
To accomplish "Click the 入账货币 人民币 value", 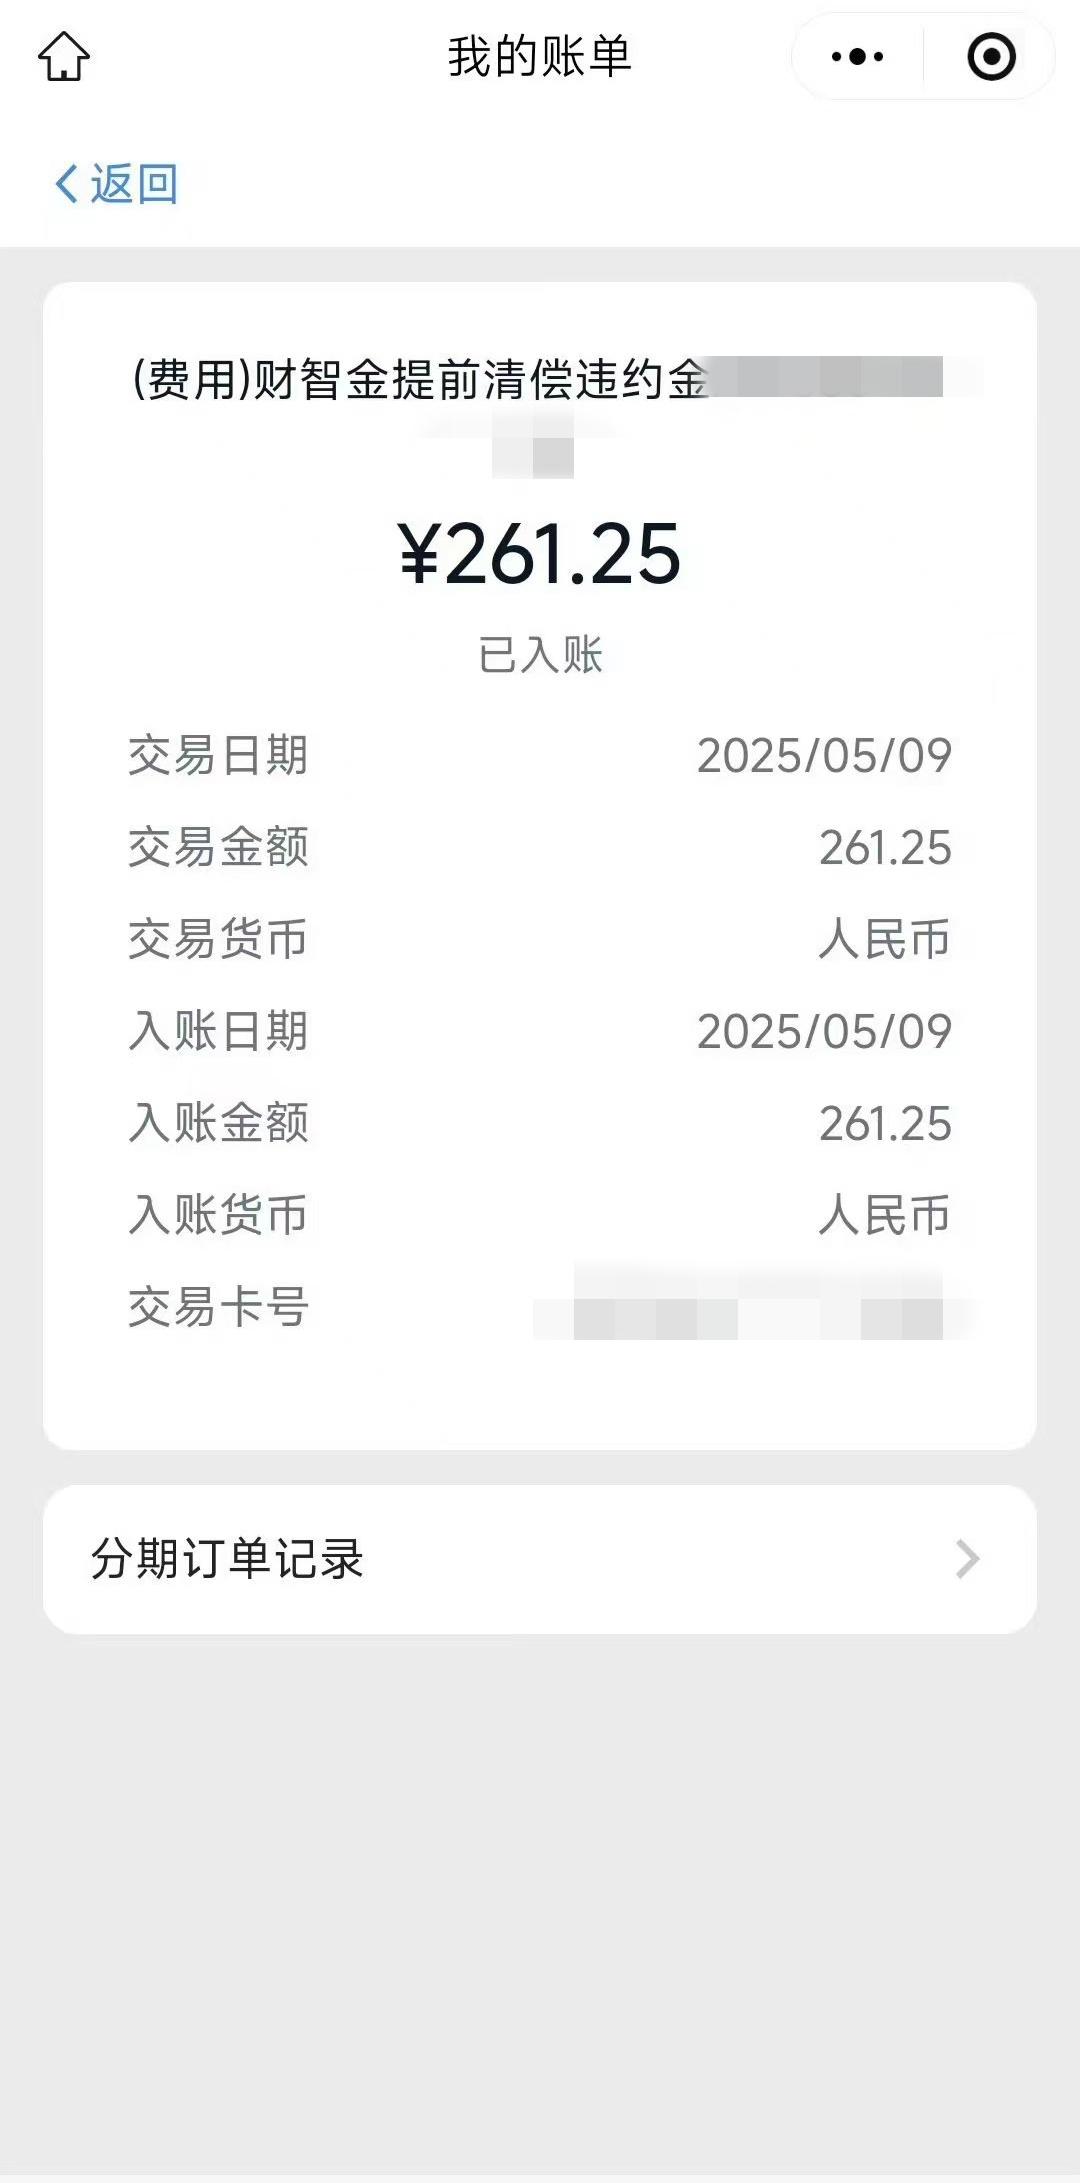I will [884, 1216].
